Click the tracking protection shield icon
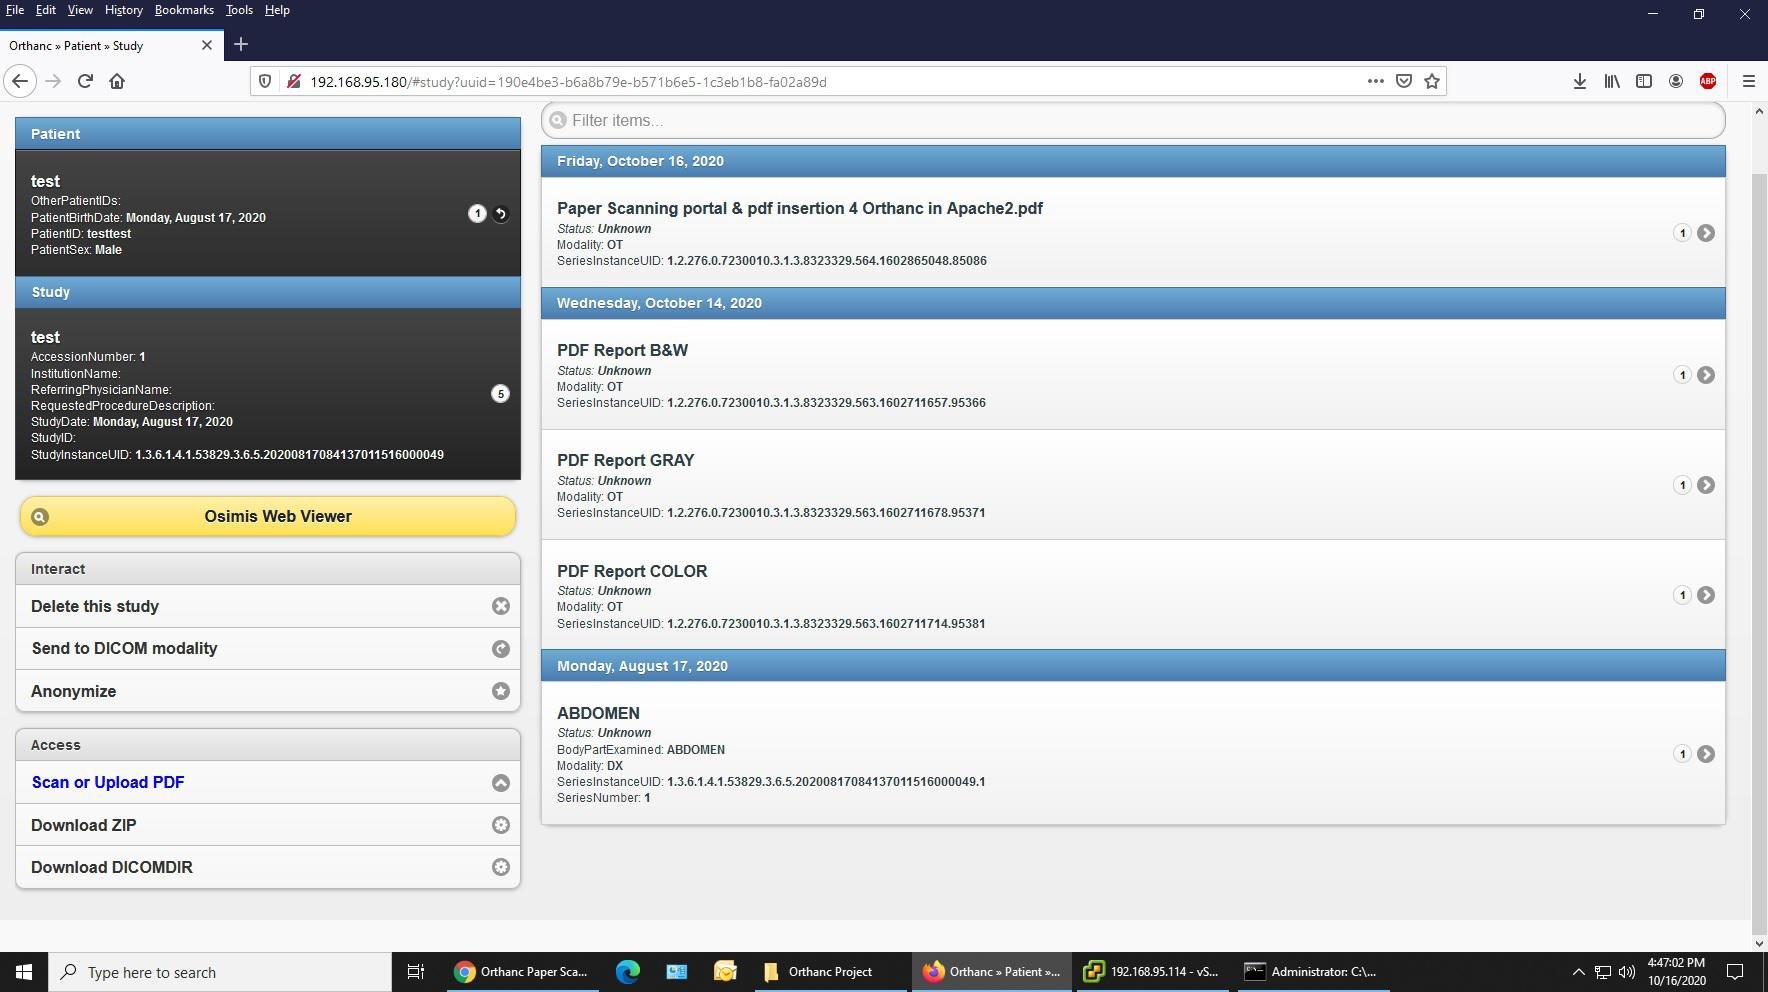Viewport: 1768px width, 992px height. 265,82
